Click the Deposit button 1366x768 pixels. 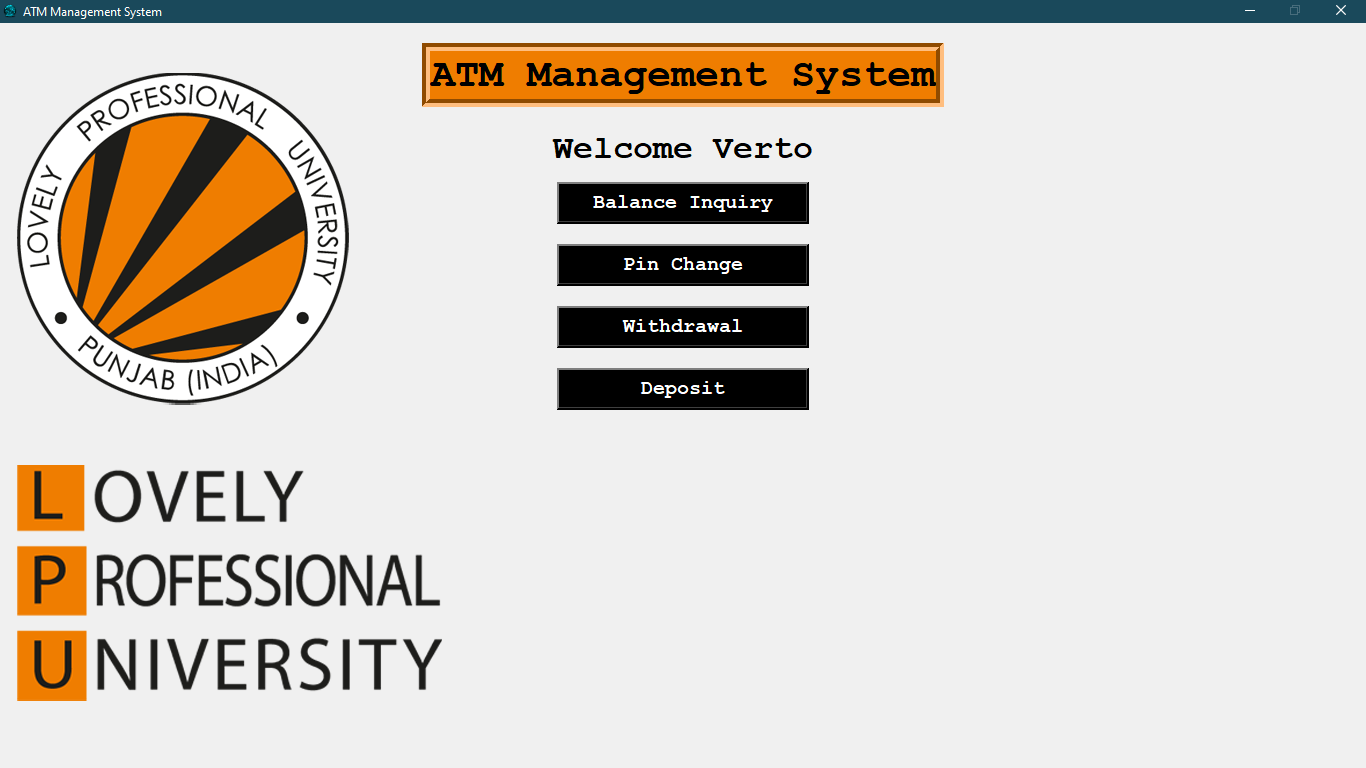683,388
